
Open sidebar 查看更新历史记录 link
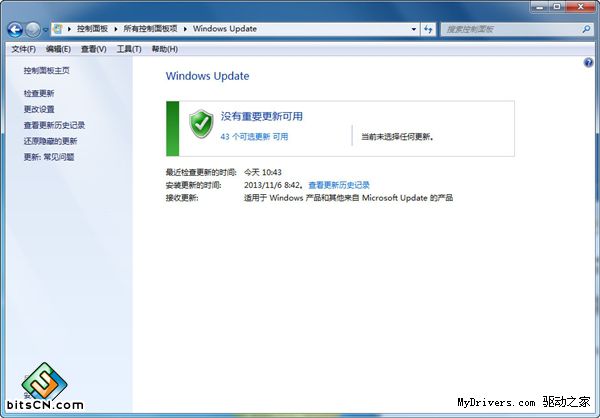click(54, 125)
